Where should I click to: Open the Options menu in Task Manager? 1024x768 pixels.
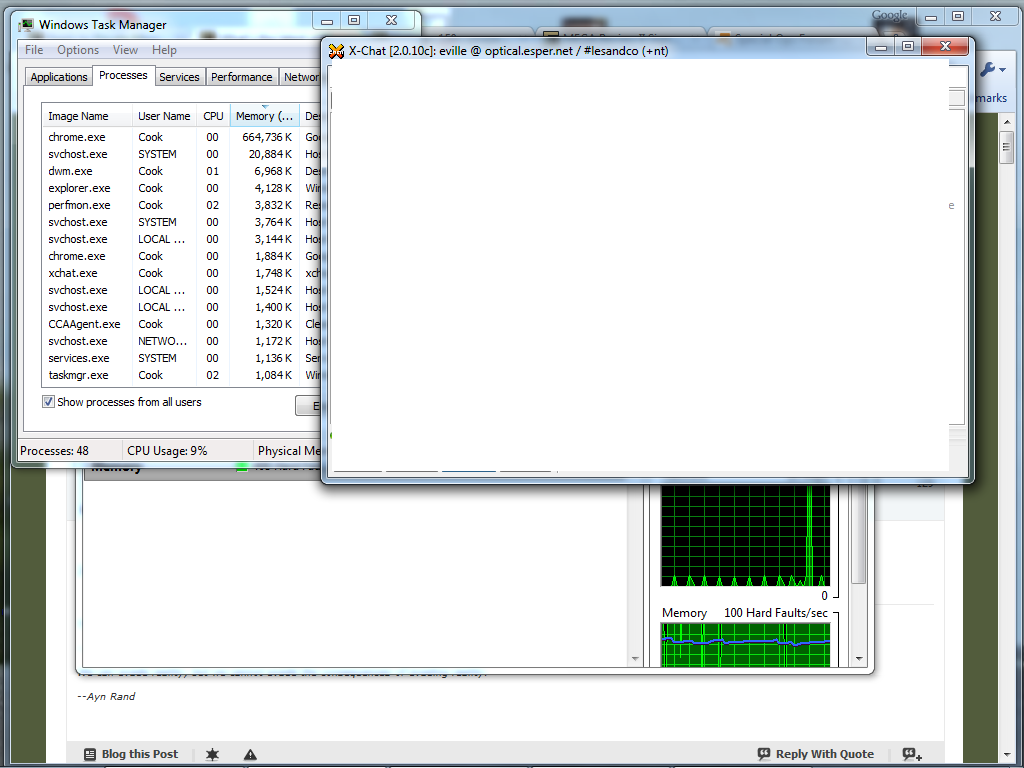(x=78, y=50)
